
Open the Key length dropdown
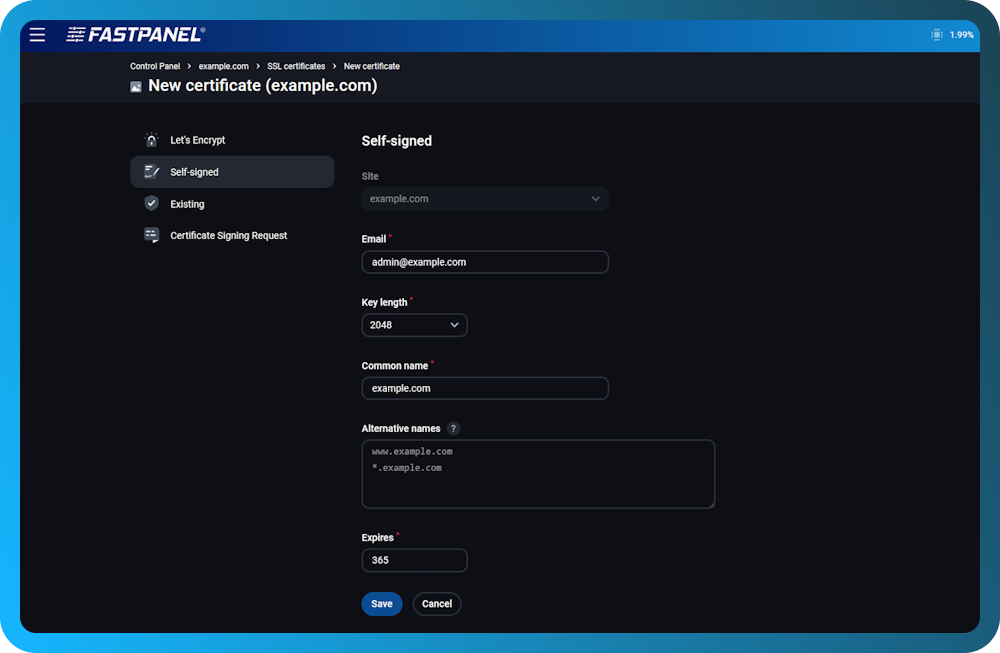[x=414, y=325]
